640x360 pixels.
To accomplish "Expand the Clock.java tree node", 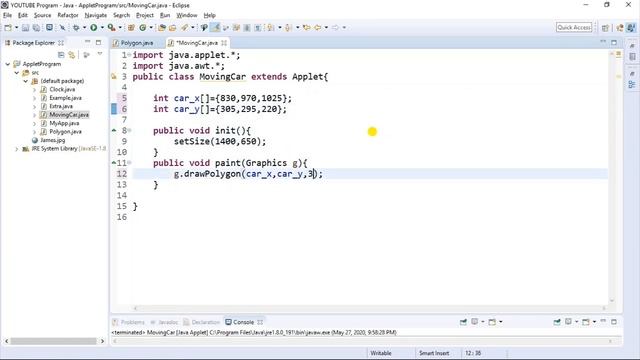I will 34,89.
